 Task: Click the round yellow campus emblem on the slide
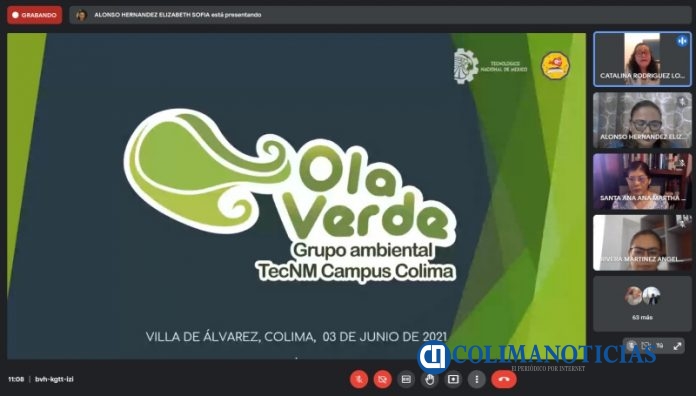(x=555, y=66)
